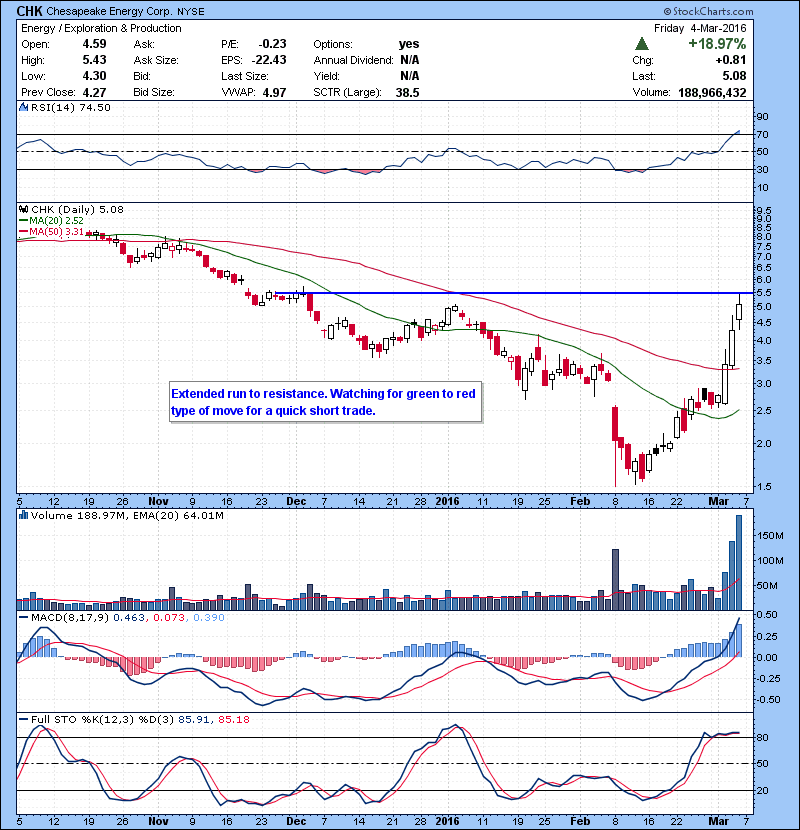The height and width of the screenshot is (830, 800).
Task: Click the RSI(14) indicator chart icon
Action: [x=23, y=107]
